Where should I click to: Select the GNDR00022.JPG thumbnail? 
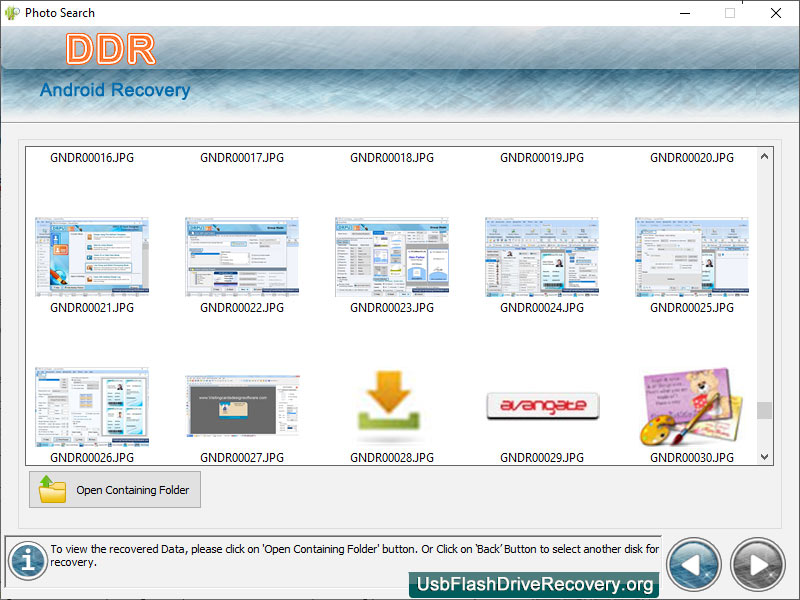click(x=242, y=257)
